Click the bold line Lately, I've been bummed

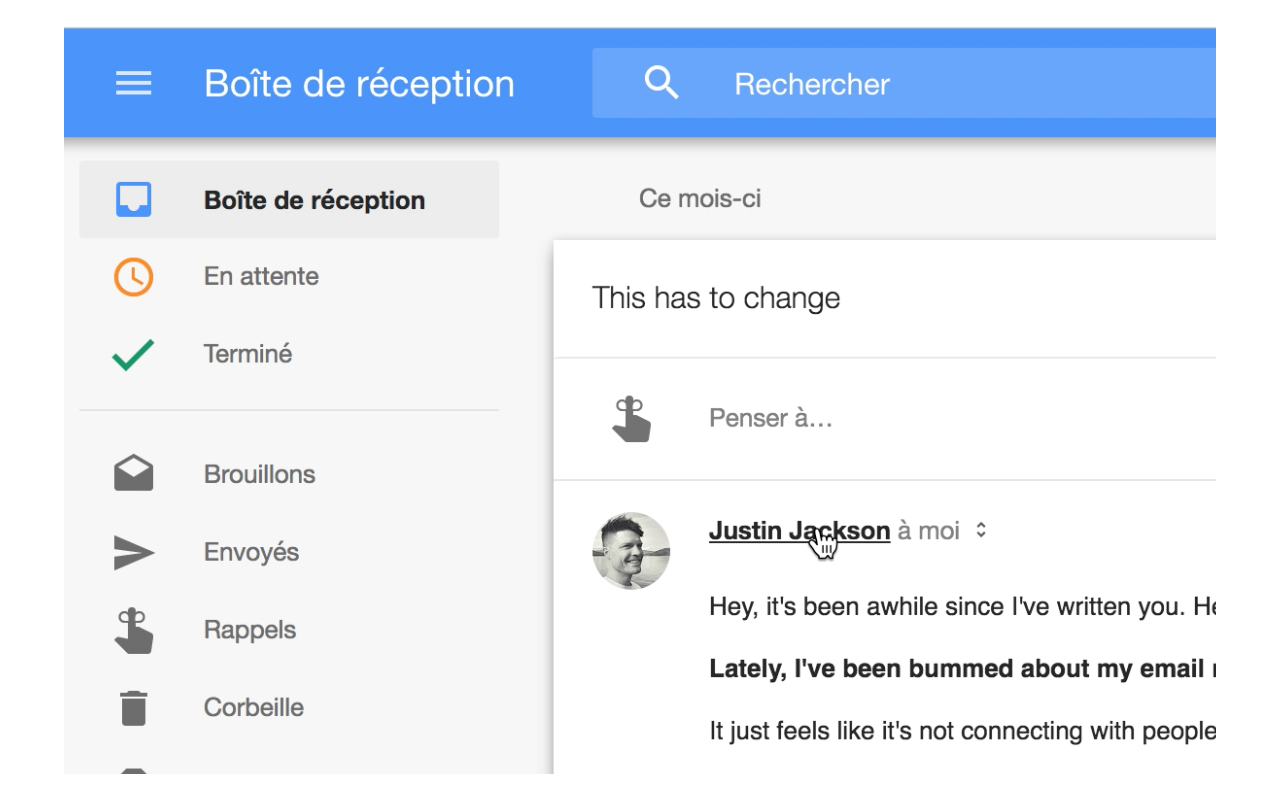tap(962, 669)
